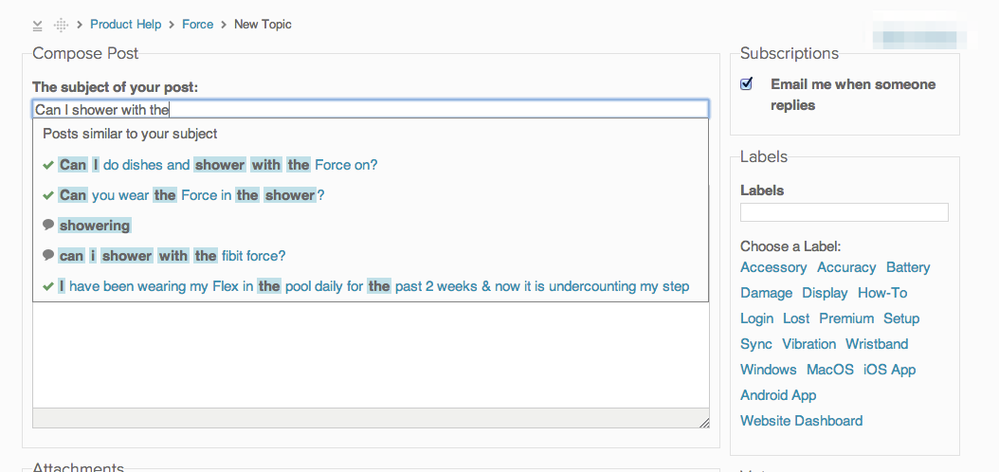Open suggested post about wearing Force in shower
This screenshot has width=999, height=472.
(x=191, y=195)
